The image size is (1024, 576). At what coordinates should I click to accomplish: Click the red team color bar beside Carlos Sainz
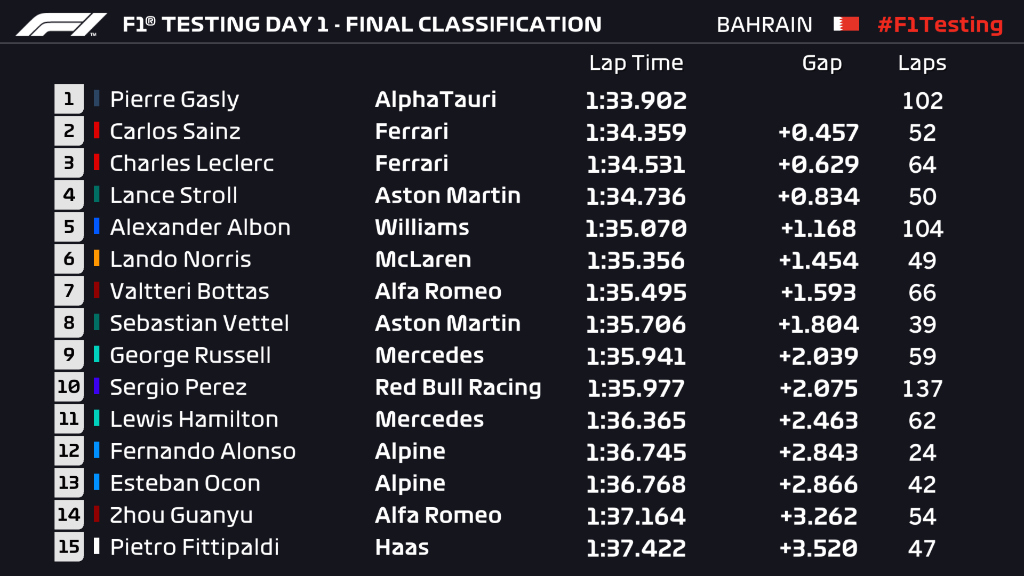click(x=96, y=131)
